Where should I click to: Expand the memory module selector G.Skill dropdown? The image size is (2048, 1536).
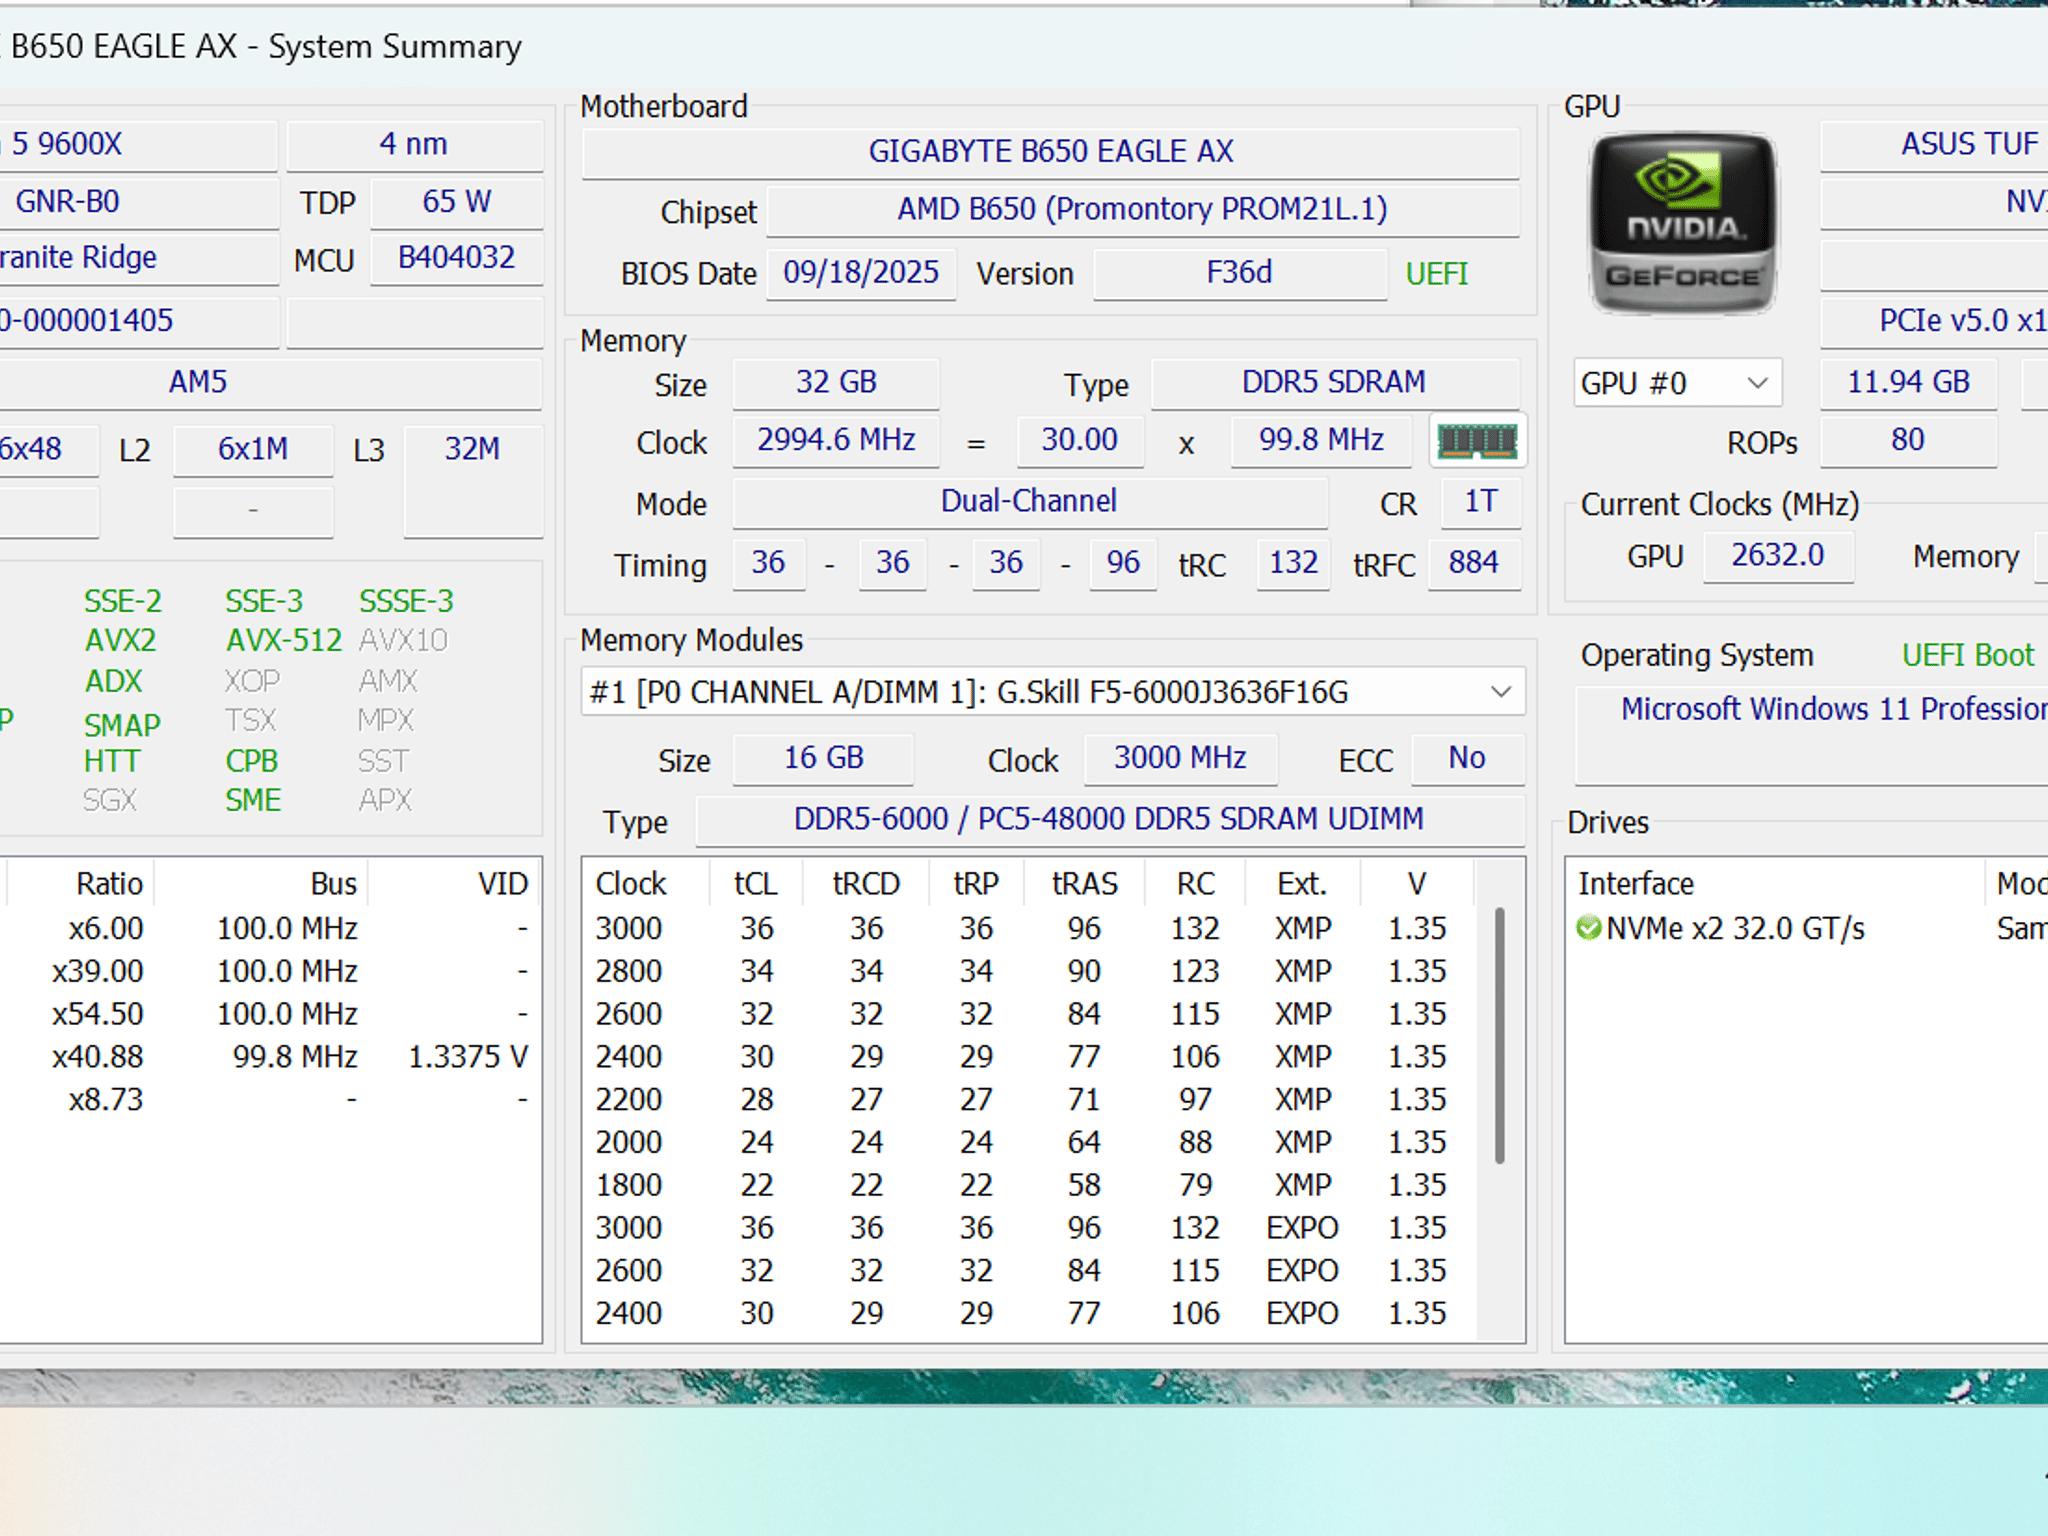tap(1052, 692)
